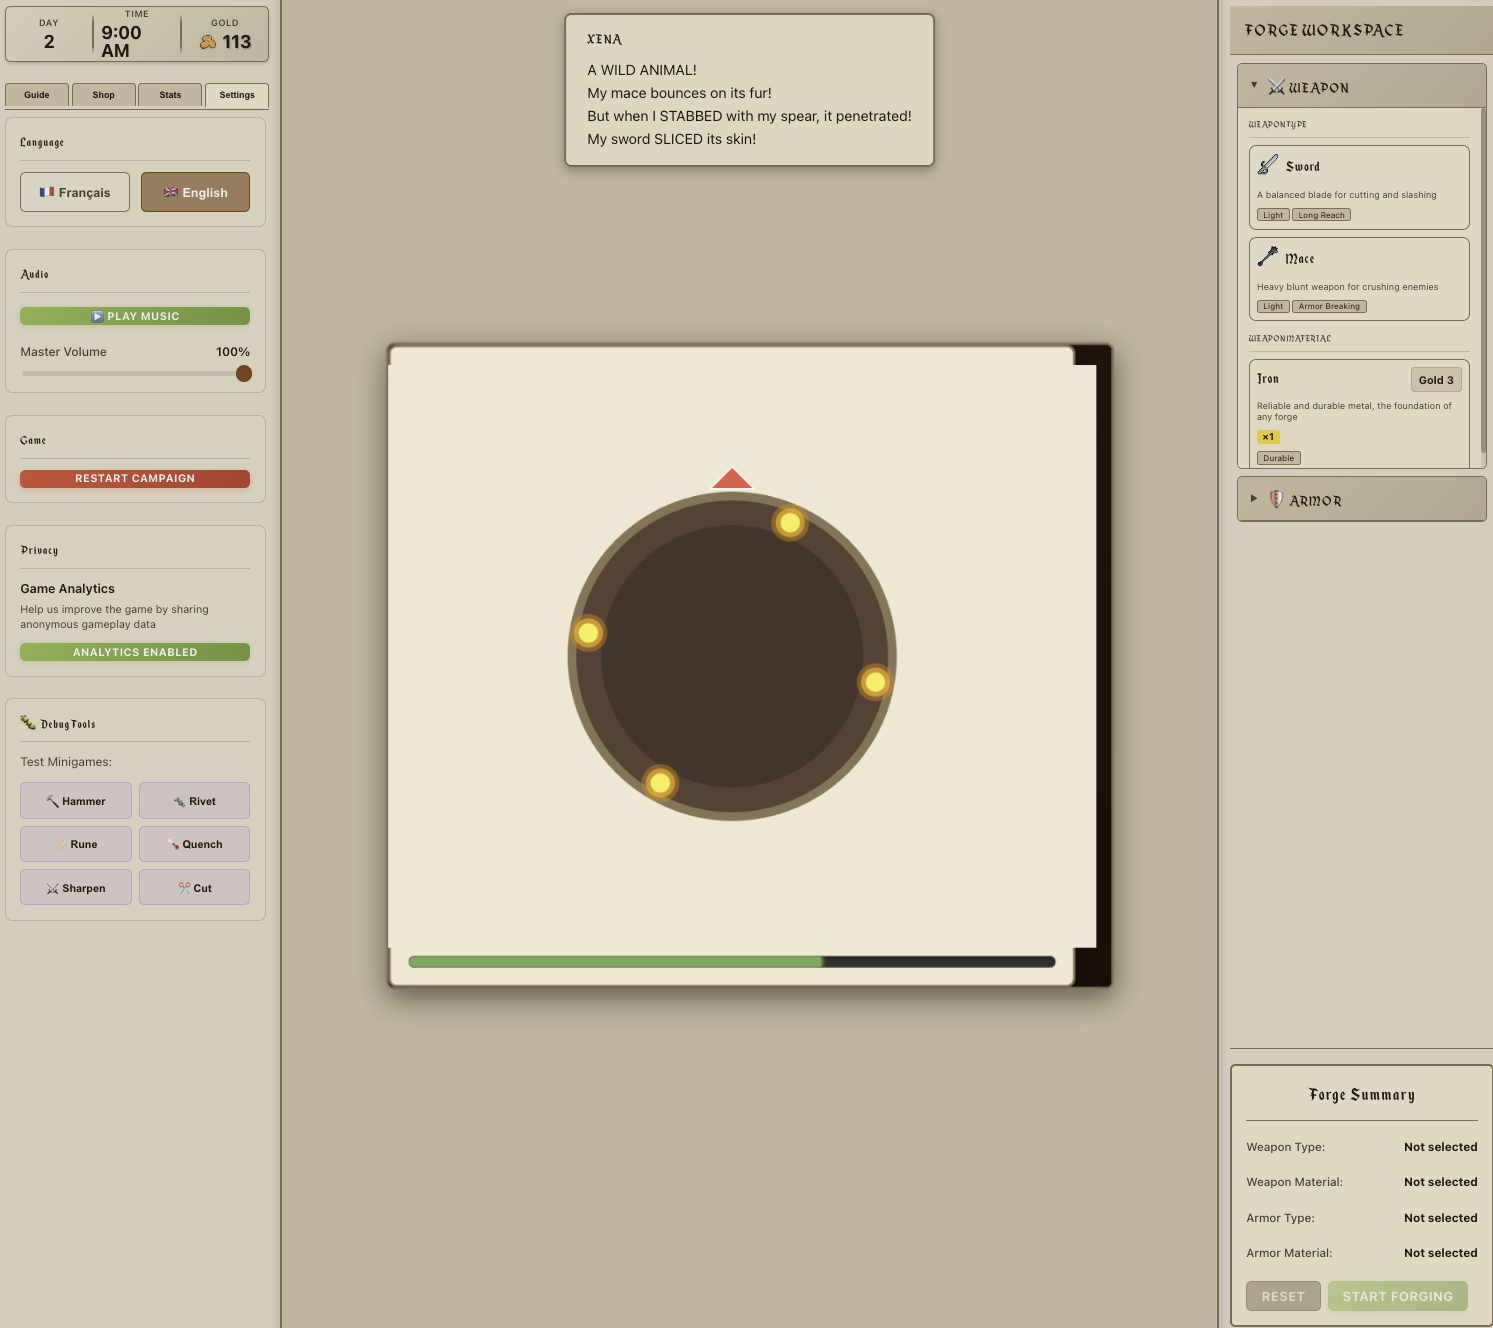The height and width of the screenshot is (1328, 1493).
Task: Click the "Armor Breaking" tag
Action: click(1329, 307)
